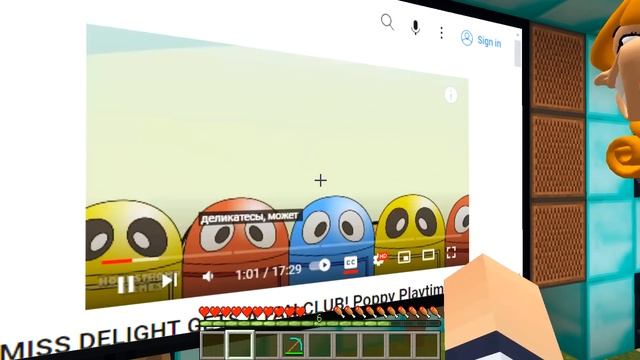Enter fullscreen mode

tap(451, 253)
